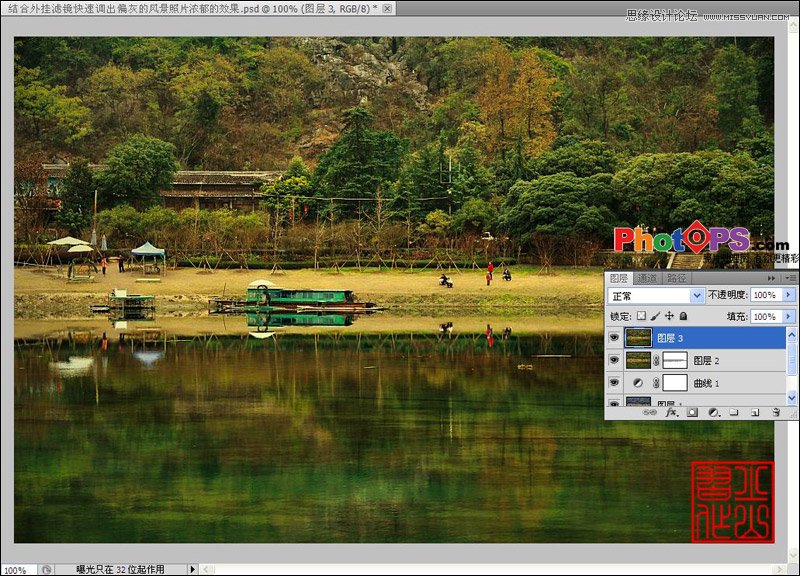Screen dimensions: 800x576
Task: Open the Layers panel menu button
Action: pos(790,277)
